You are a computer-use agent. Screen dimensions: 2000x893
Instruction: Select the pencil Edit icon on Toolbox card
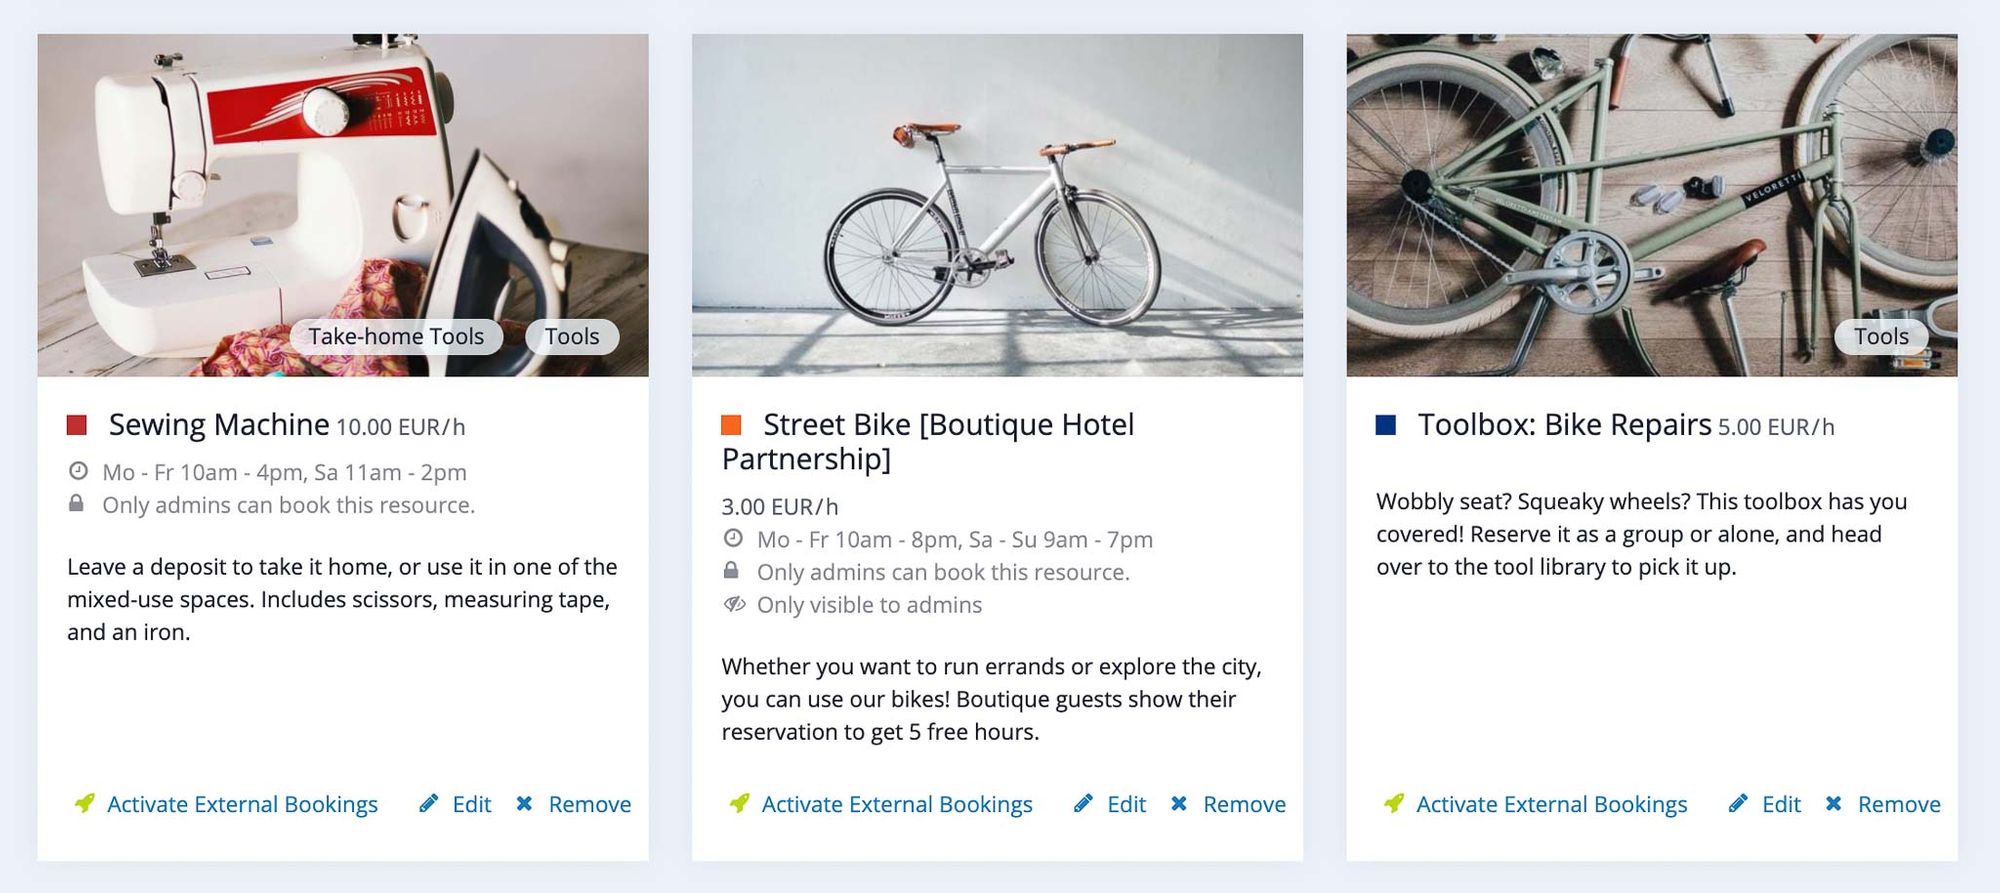pyautogui.click(x=1740, y=803)
